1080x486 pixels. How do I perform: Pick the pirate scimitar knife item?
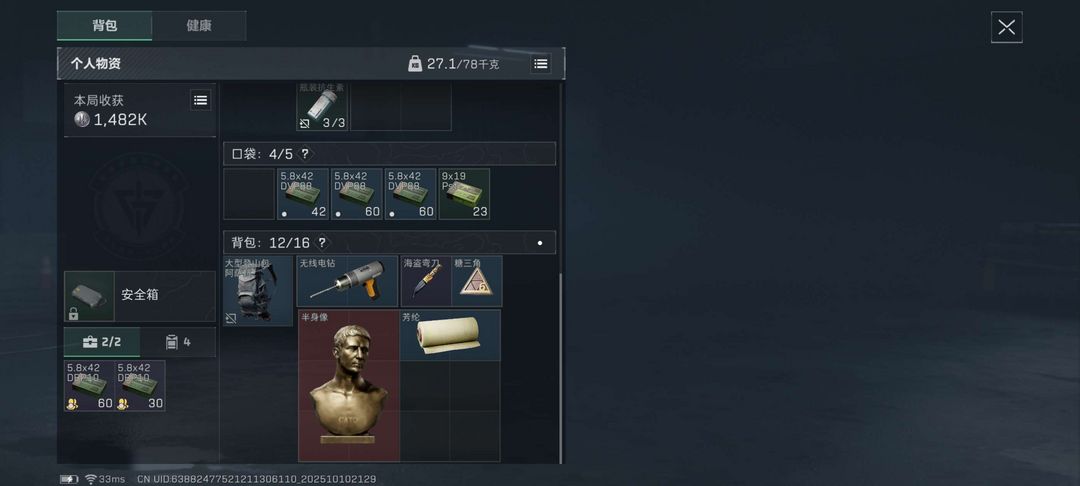click(426, 281)
